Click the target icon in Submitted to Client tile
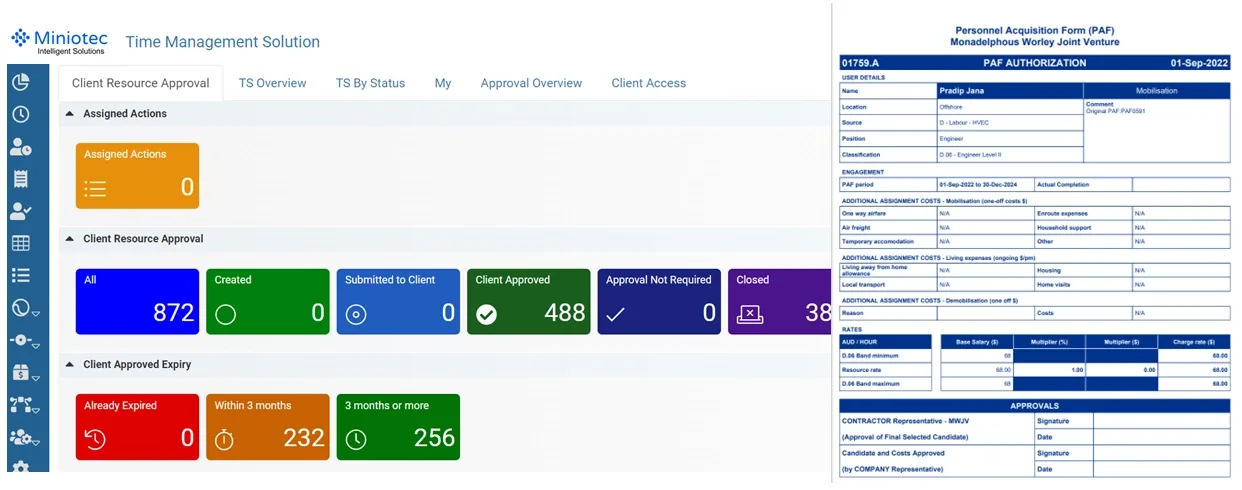The width and height of the screenshot is (1242, 490). pyautogui.click(x=356, y=315)
